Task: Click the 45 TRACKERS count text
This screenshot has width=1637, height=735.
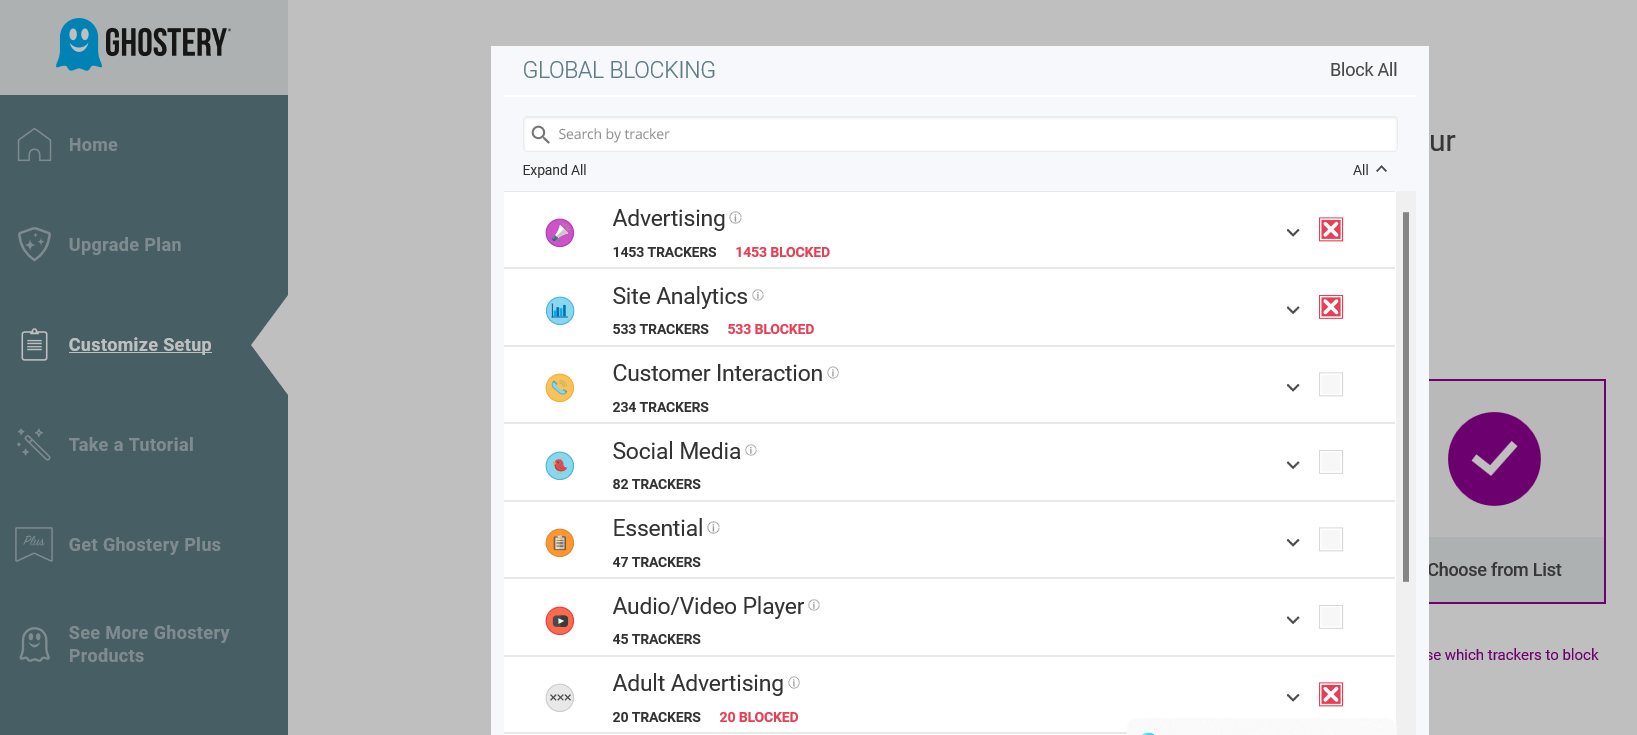Action: pos(656,639)
